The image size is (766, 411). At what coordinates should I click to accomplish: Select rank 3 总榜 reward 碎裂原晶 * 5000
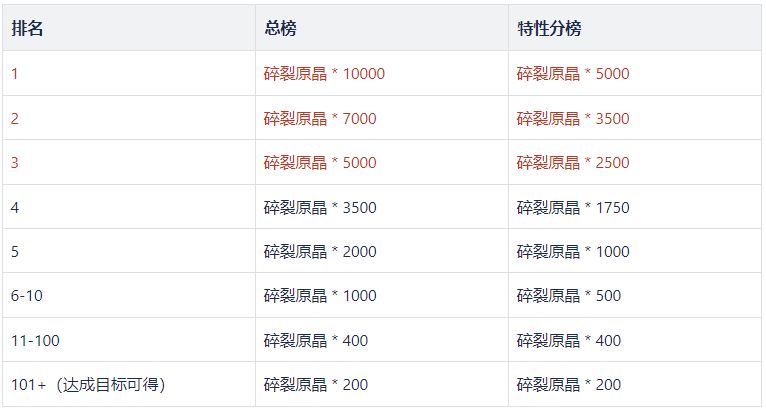pyautogui.click(x=320, y=163)
